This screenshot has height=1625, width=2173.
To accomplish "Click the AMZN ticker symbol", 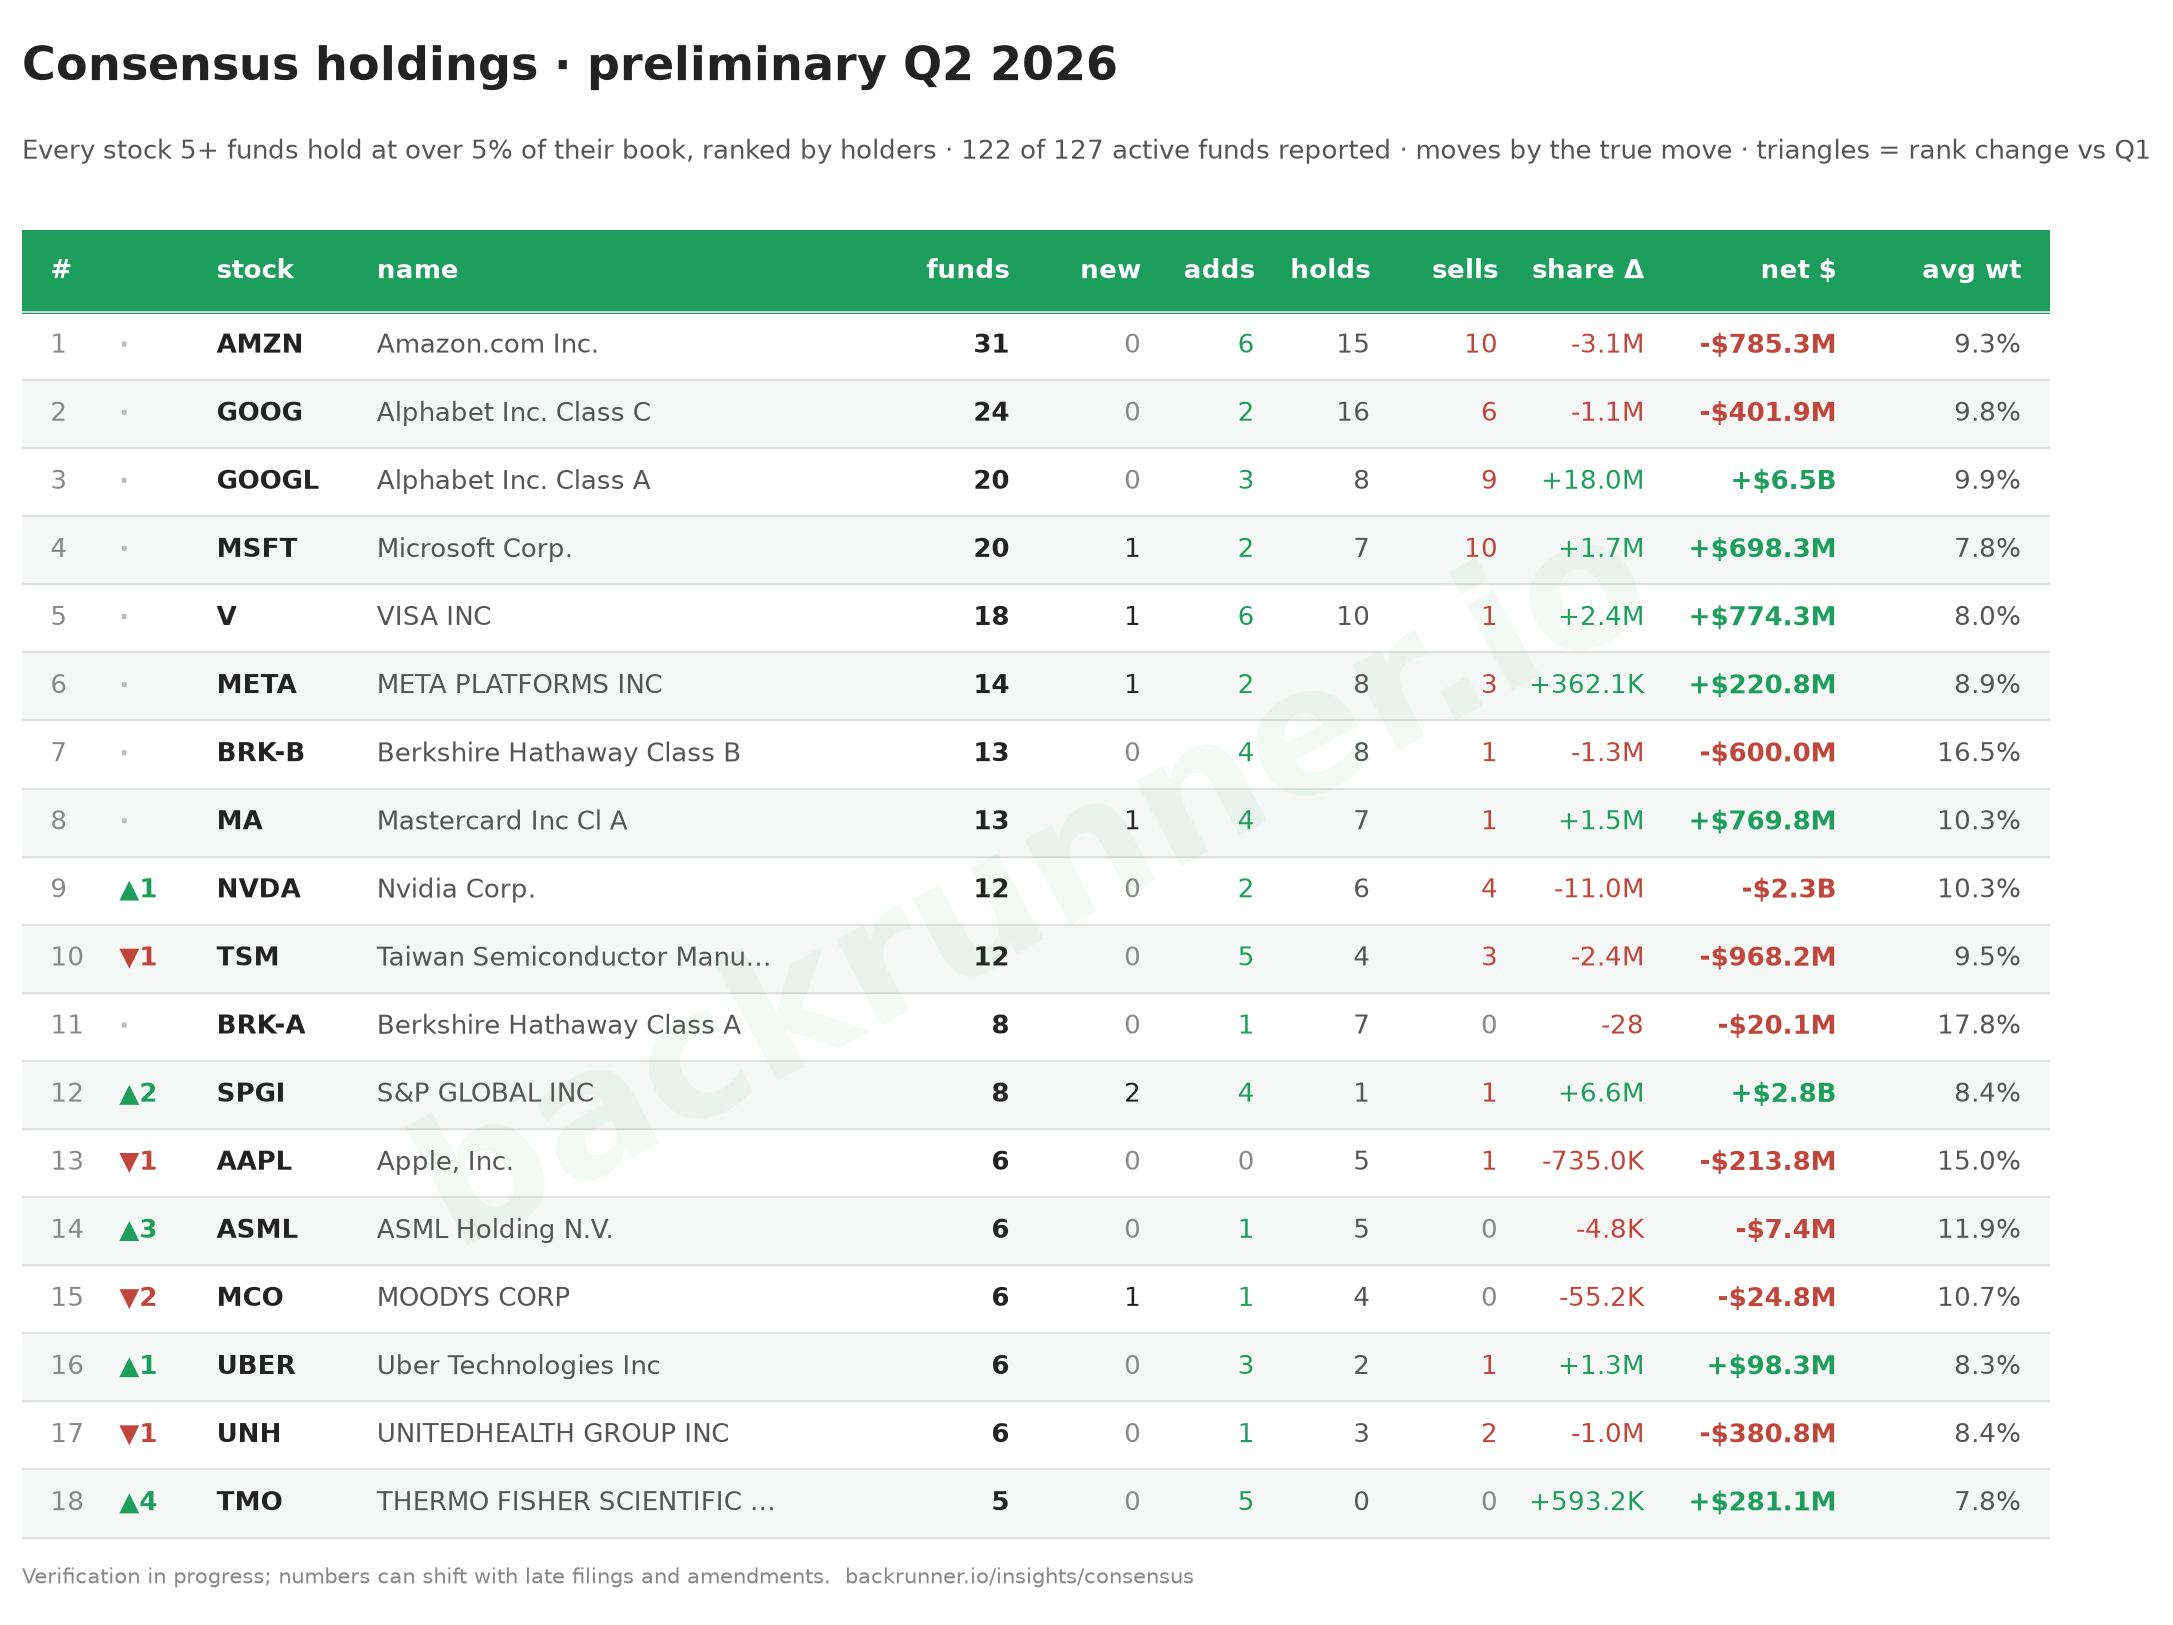I will (260, 344).
